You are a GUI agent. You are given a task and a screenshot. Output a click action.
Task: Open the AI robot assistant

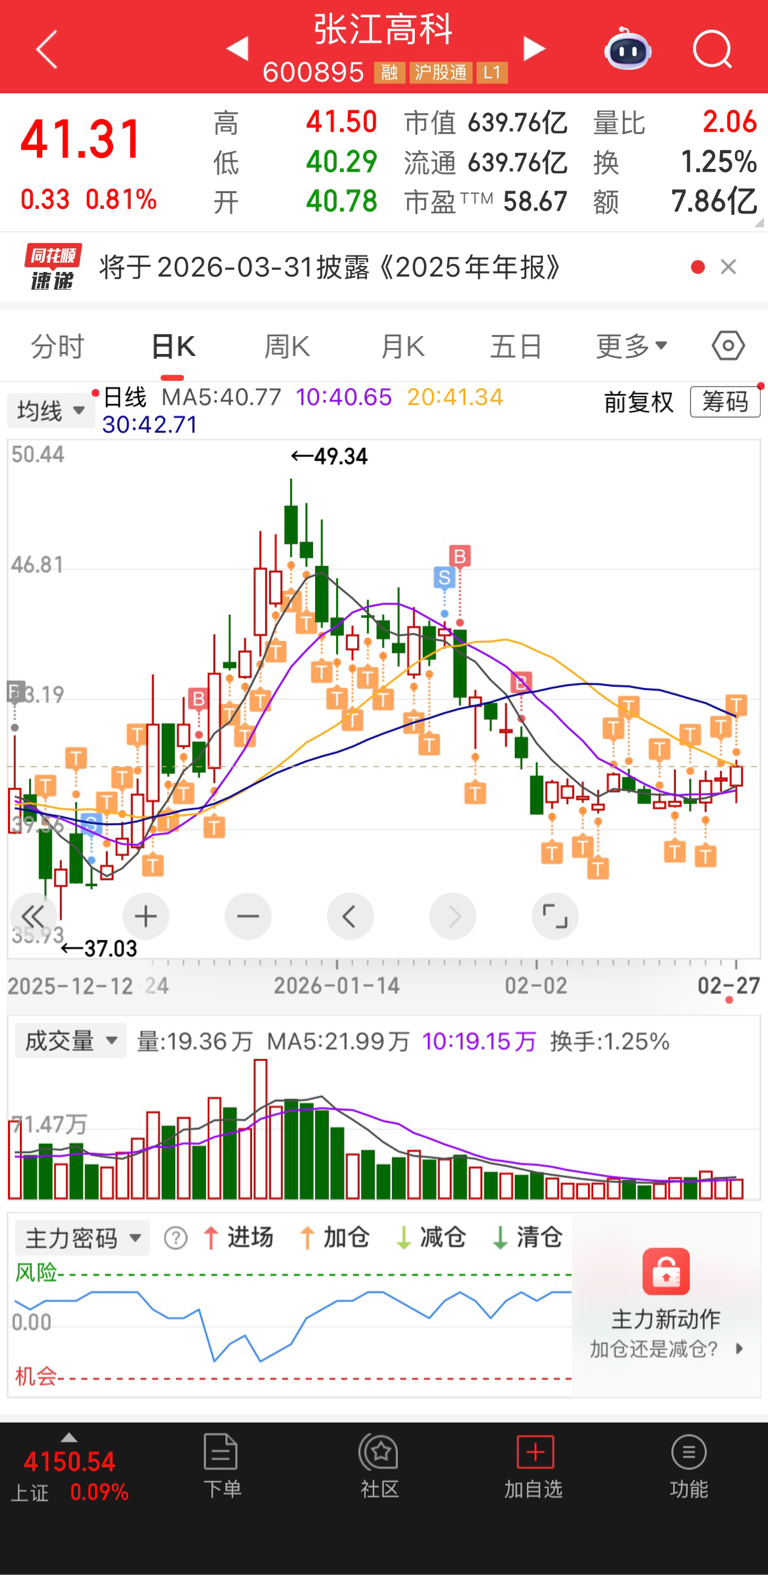(628, 49)
